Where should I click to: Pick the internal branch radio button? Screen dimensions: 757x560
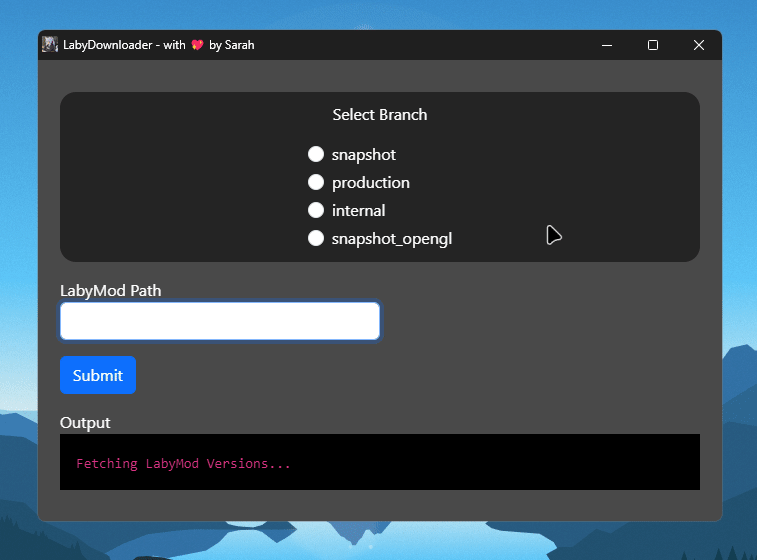(316, 210)
